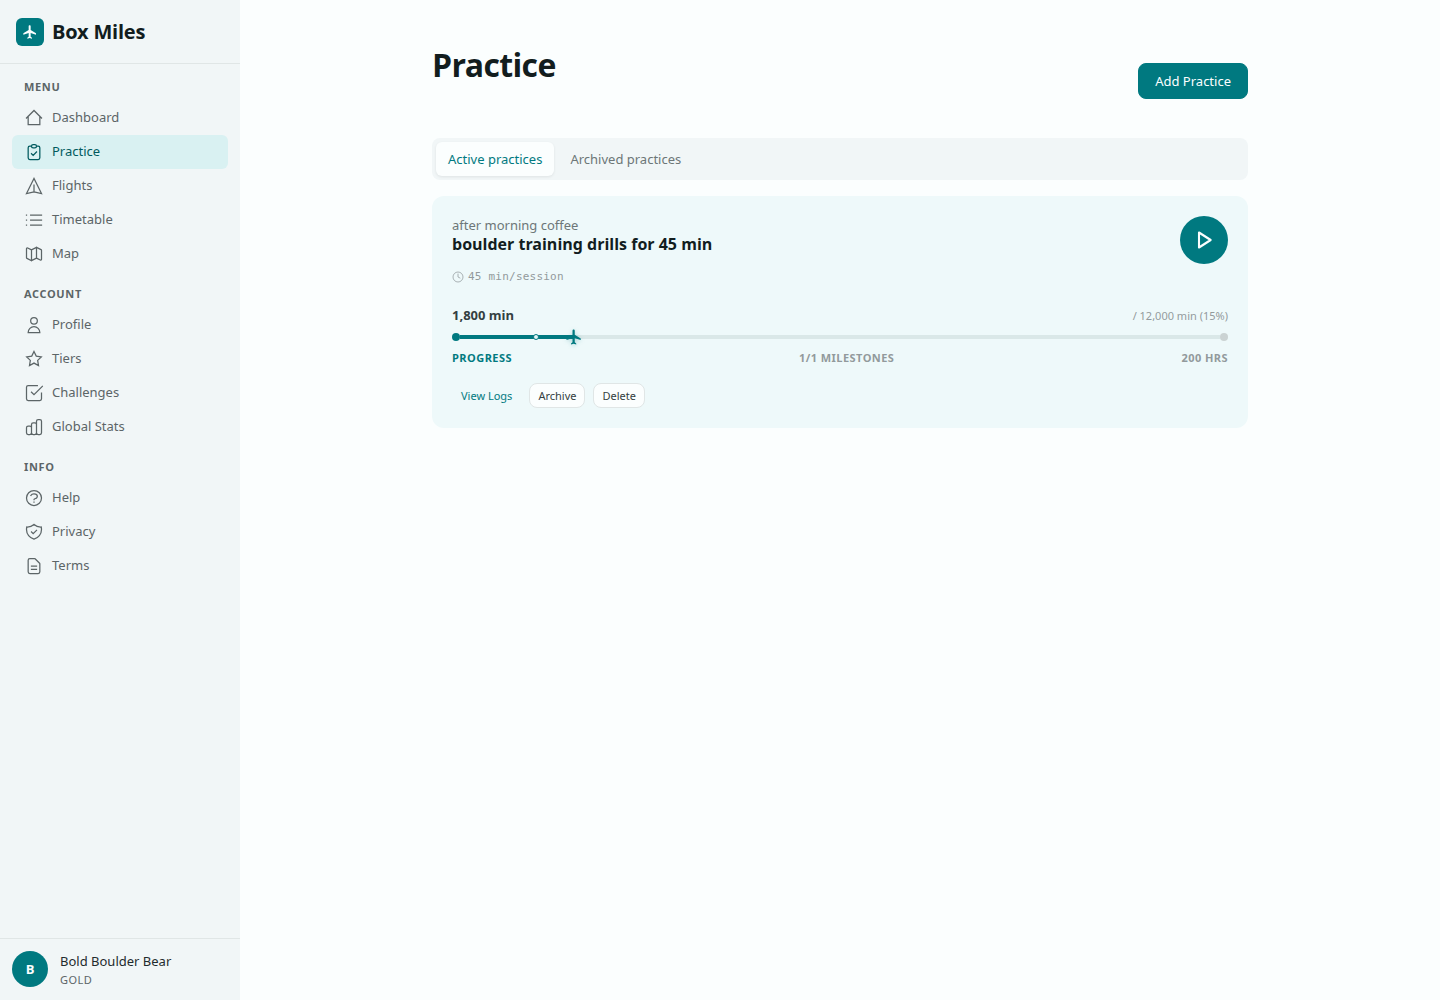Click the user avatar B circle
This screenshot has width=1440, height=1000.
tap(30, 969)
